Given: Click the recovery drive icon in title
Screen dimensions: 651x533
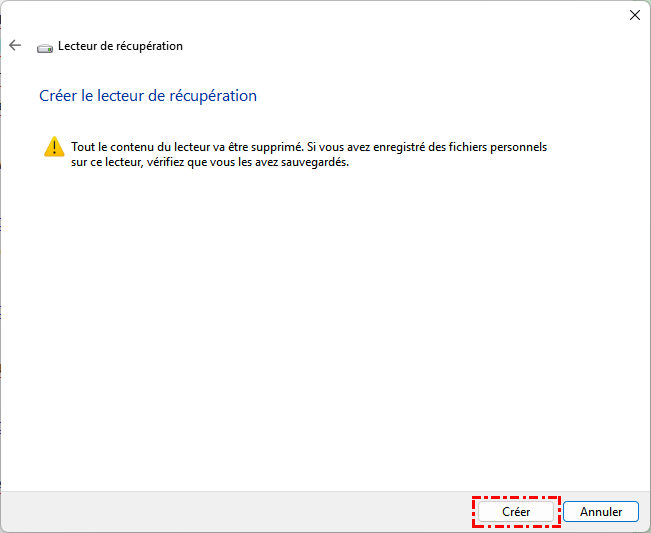Looking at the screenshot, I should coord(44,47).
